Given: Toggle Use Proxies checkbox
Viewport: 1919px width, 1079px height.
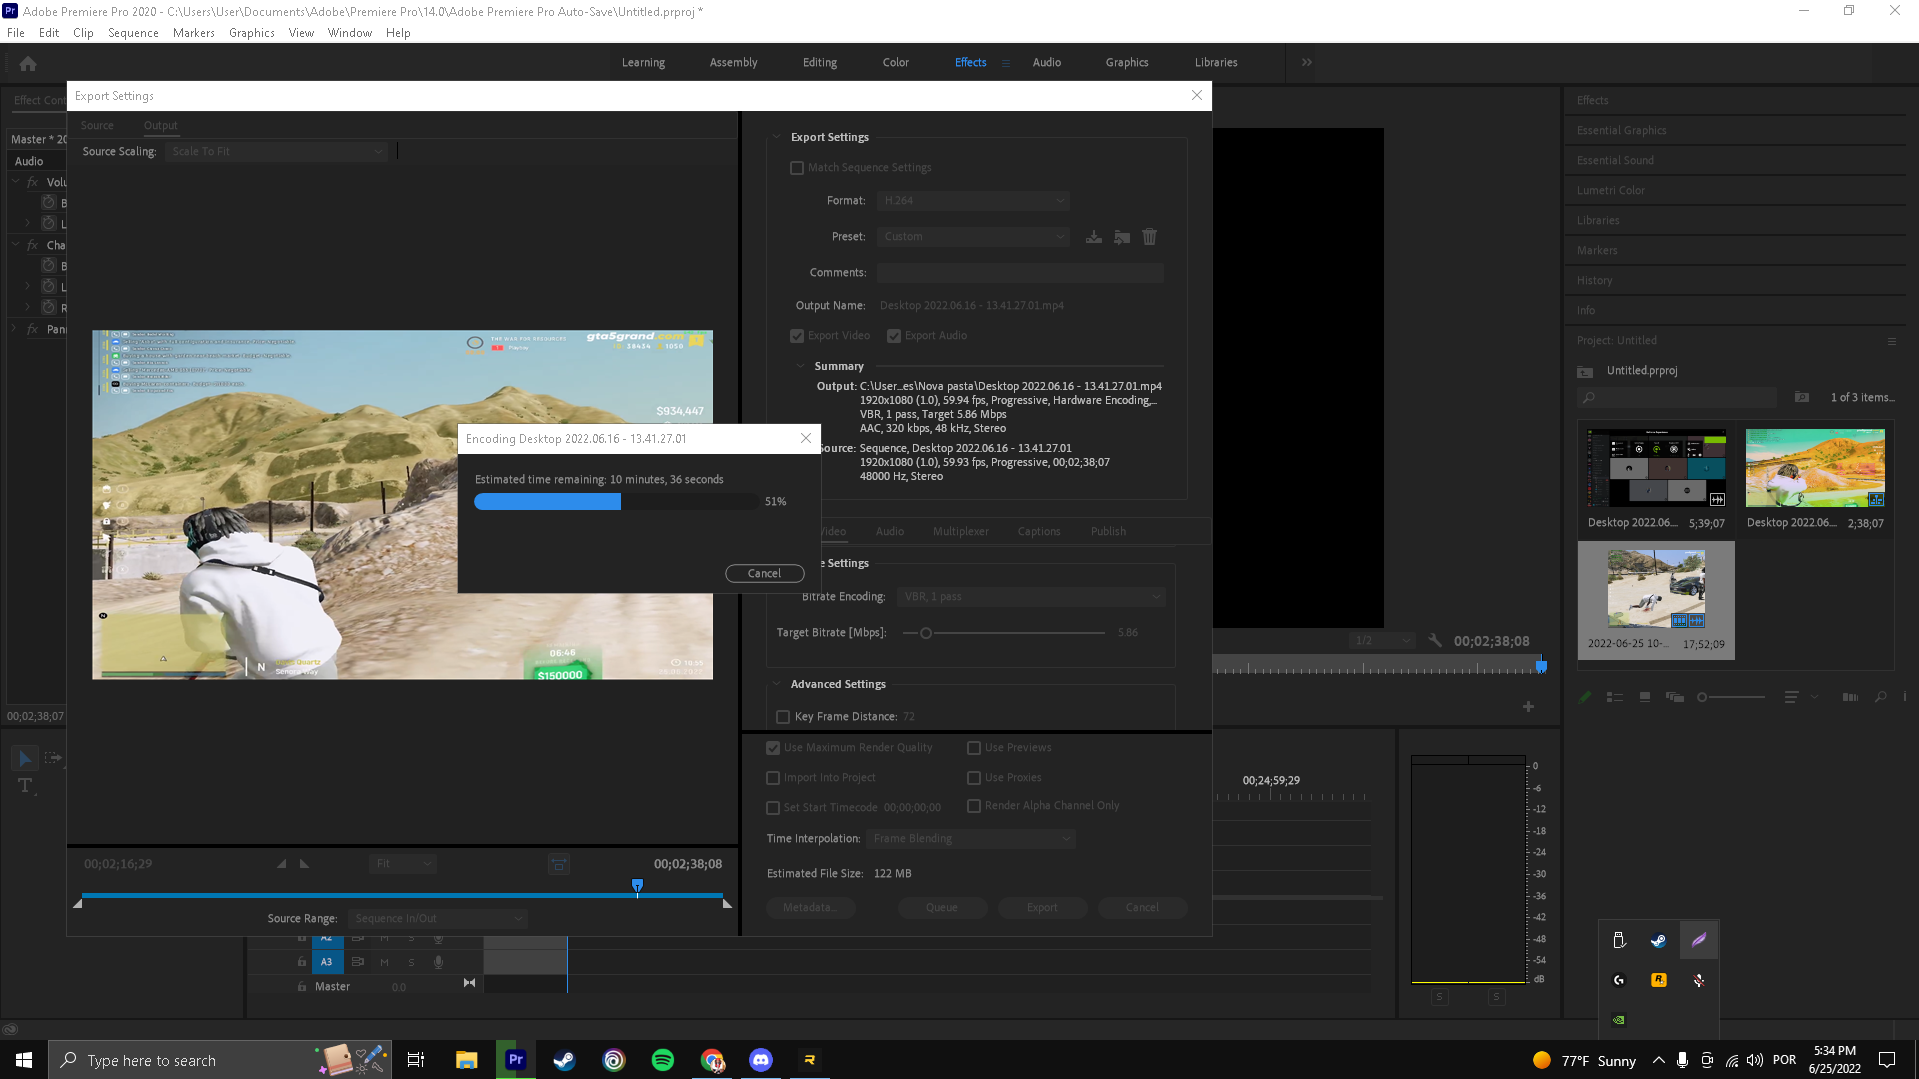Looking at the screenshot, I should [974, 778].
